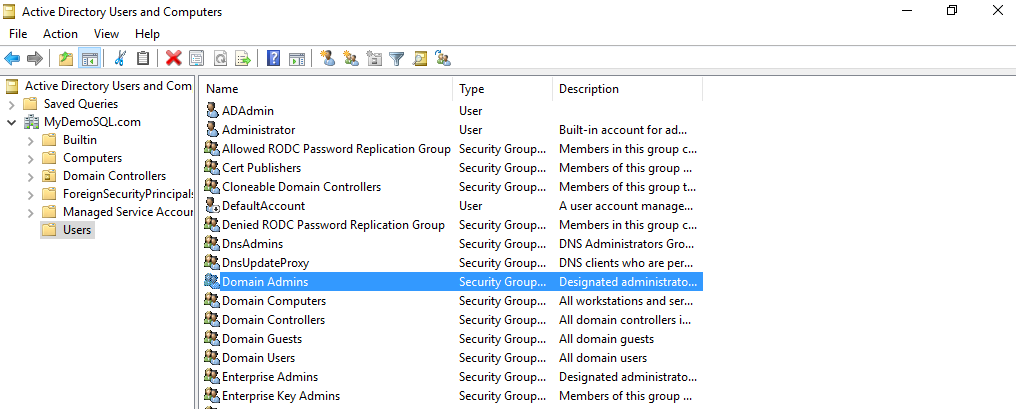Click the red Delete icon
Image resolution: width=1016 pixels, height=409 pixels.
pos(173,59)
